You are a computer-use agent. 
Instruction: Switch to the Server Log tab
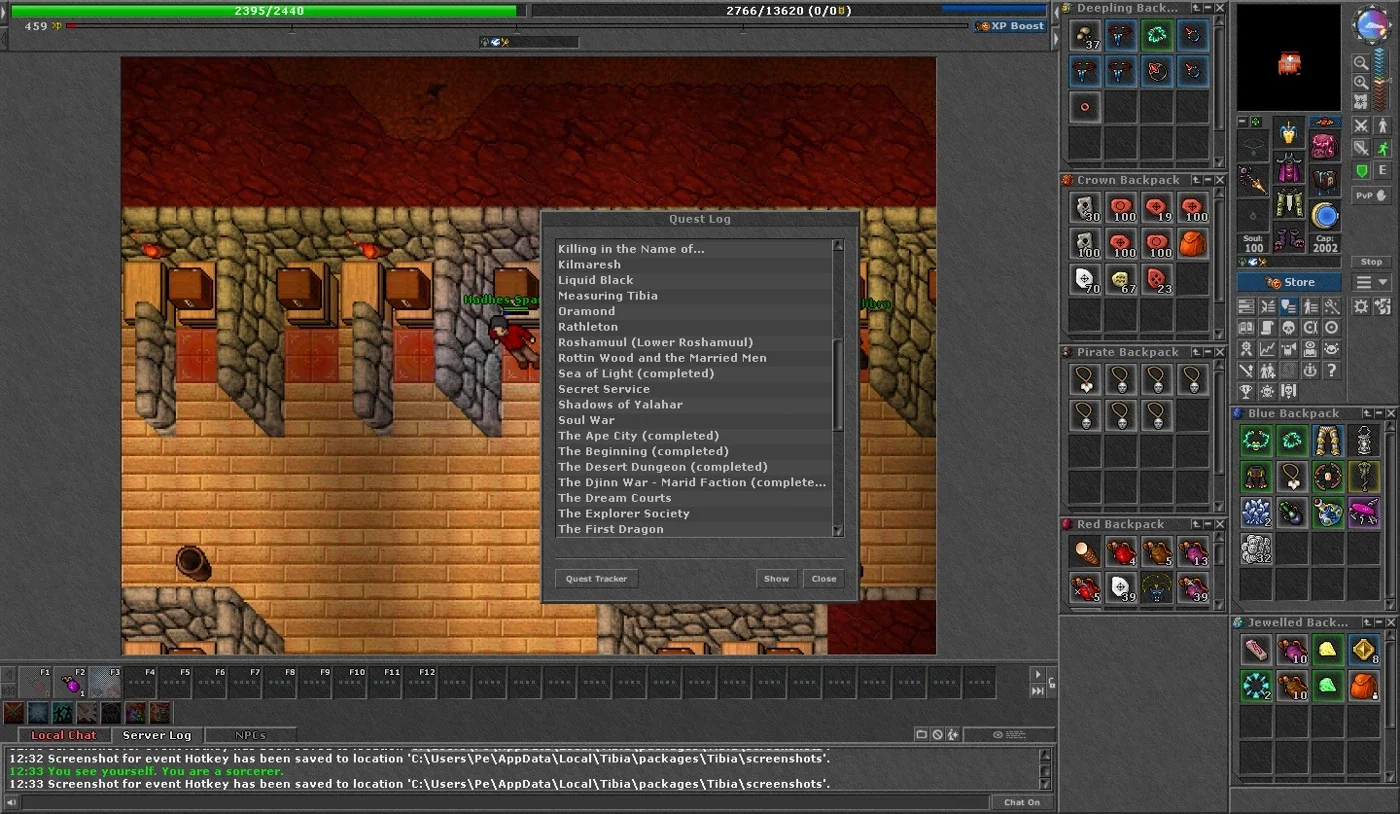pos(157,735)
